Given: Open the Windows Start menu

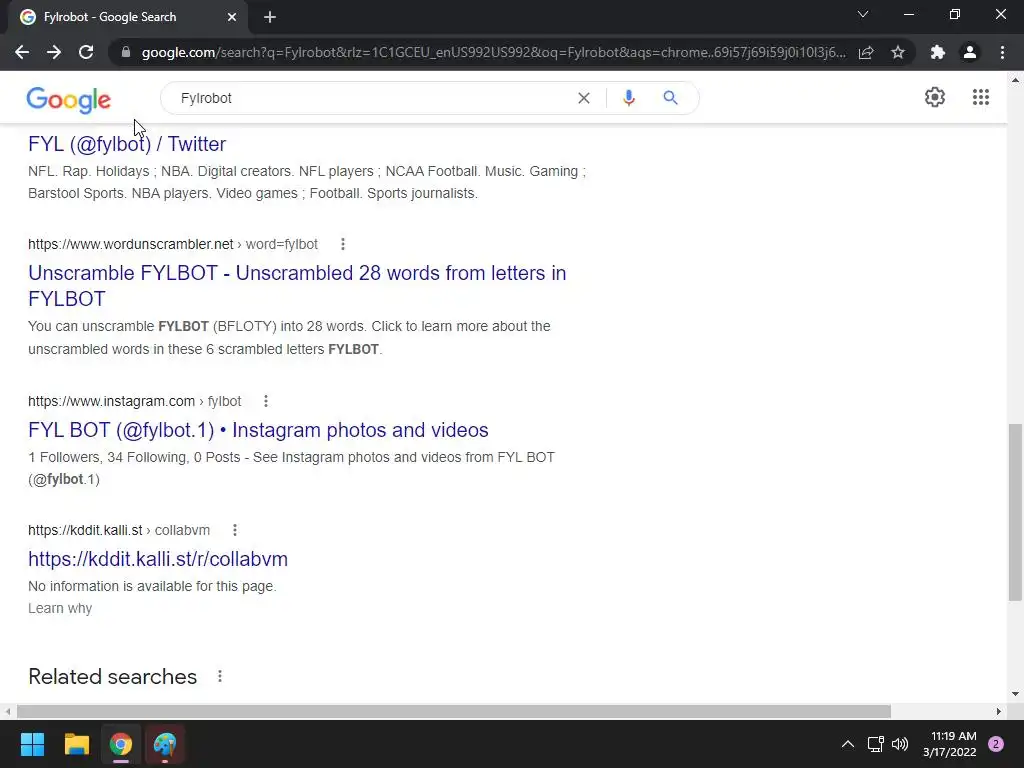Looking at the screenshot, I should click(x=32, y=744).
